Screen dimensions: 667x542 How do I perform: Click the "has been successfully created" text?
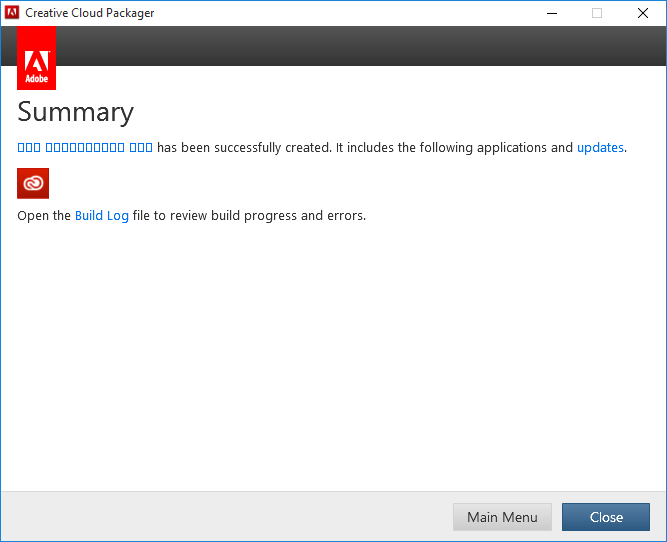[243, 148]
